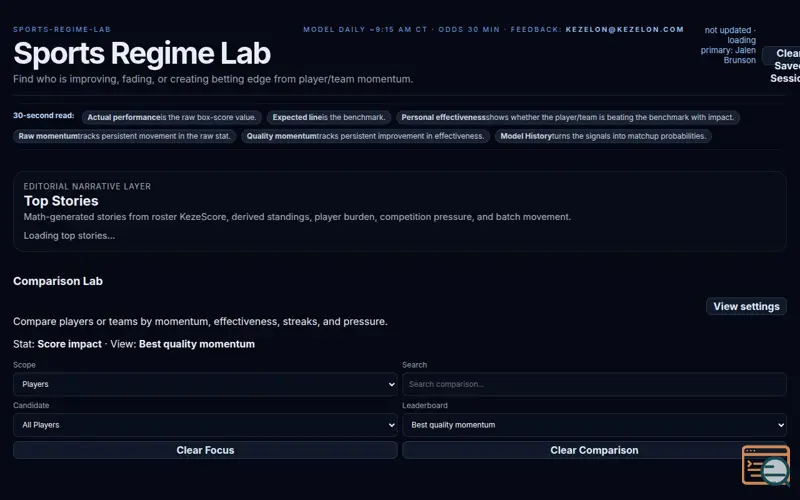This screenshot has width=800, height=500.
Task: Click the Top Stories heading
Action: (61, 201)
